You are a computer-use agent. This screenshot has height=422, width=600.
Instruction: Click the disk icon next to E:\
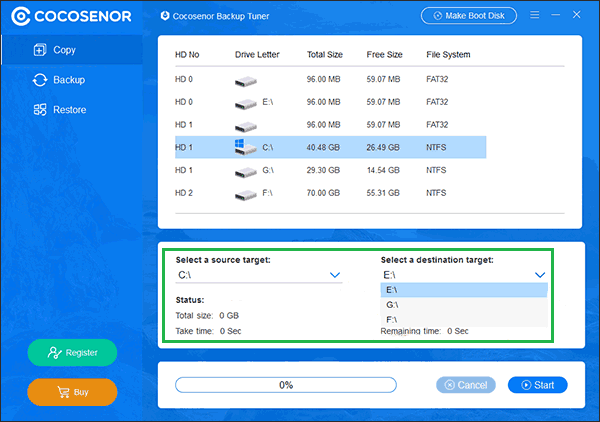(x=246, y=102)
